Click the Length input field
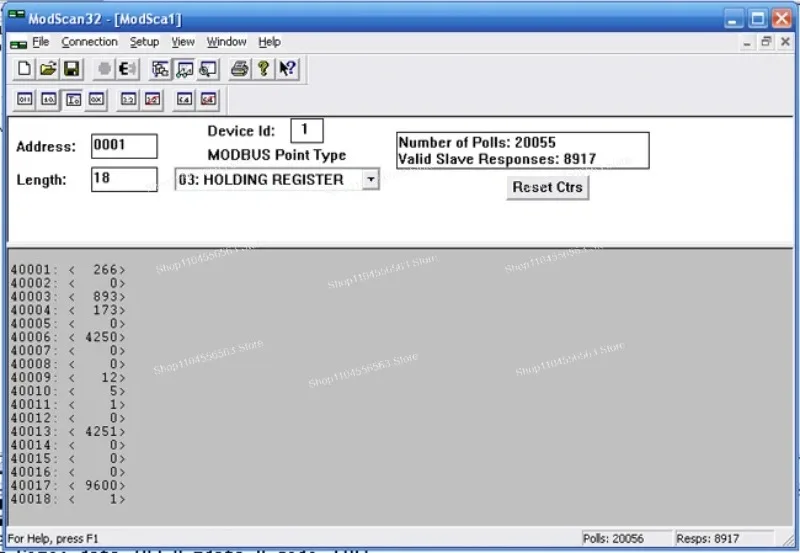The image size is (800, 553). [x=124, y=179]
